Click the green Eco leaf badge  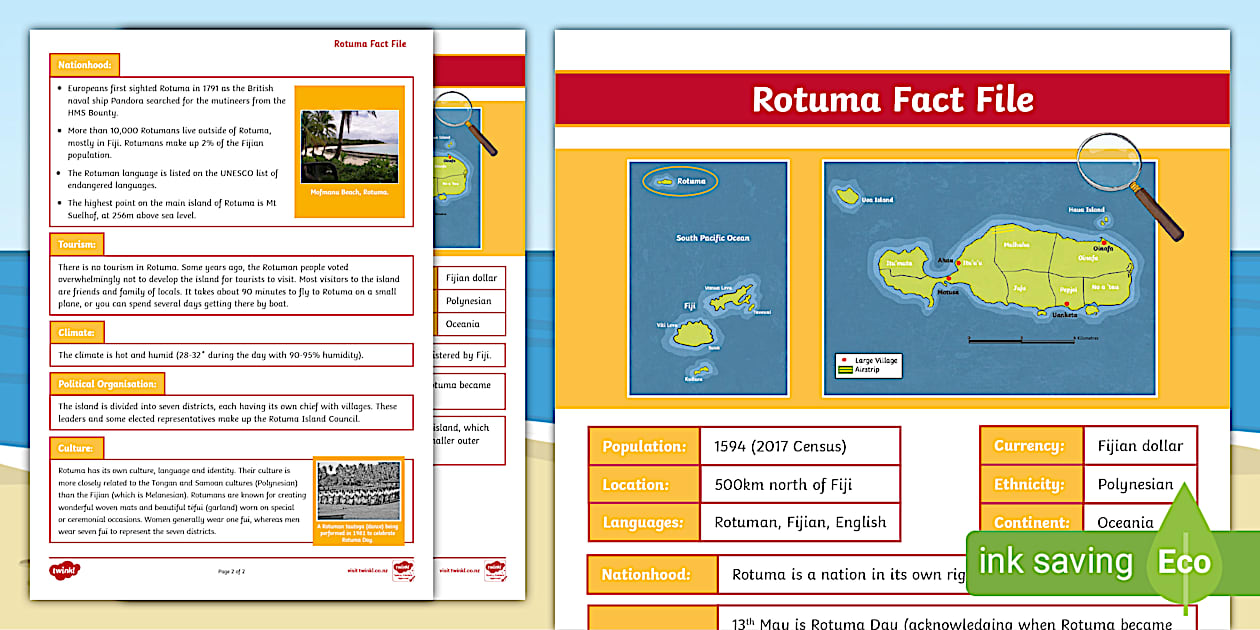pyautogui.click(x=1184, y=561)
